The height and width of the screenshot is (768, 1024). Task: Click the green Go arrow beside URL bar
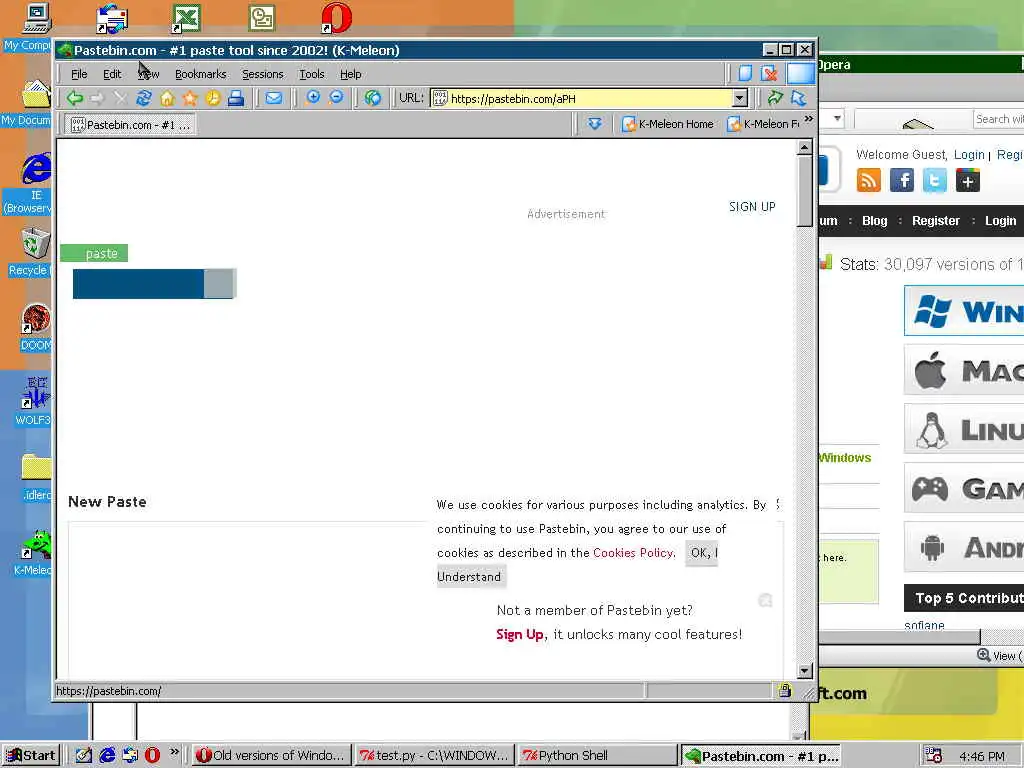coord(775,99)
